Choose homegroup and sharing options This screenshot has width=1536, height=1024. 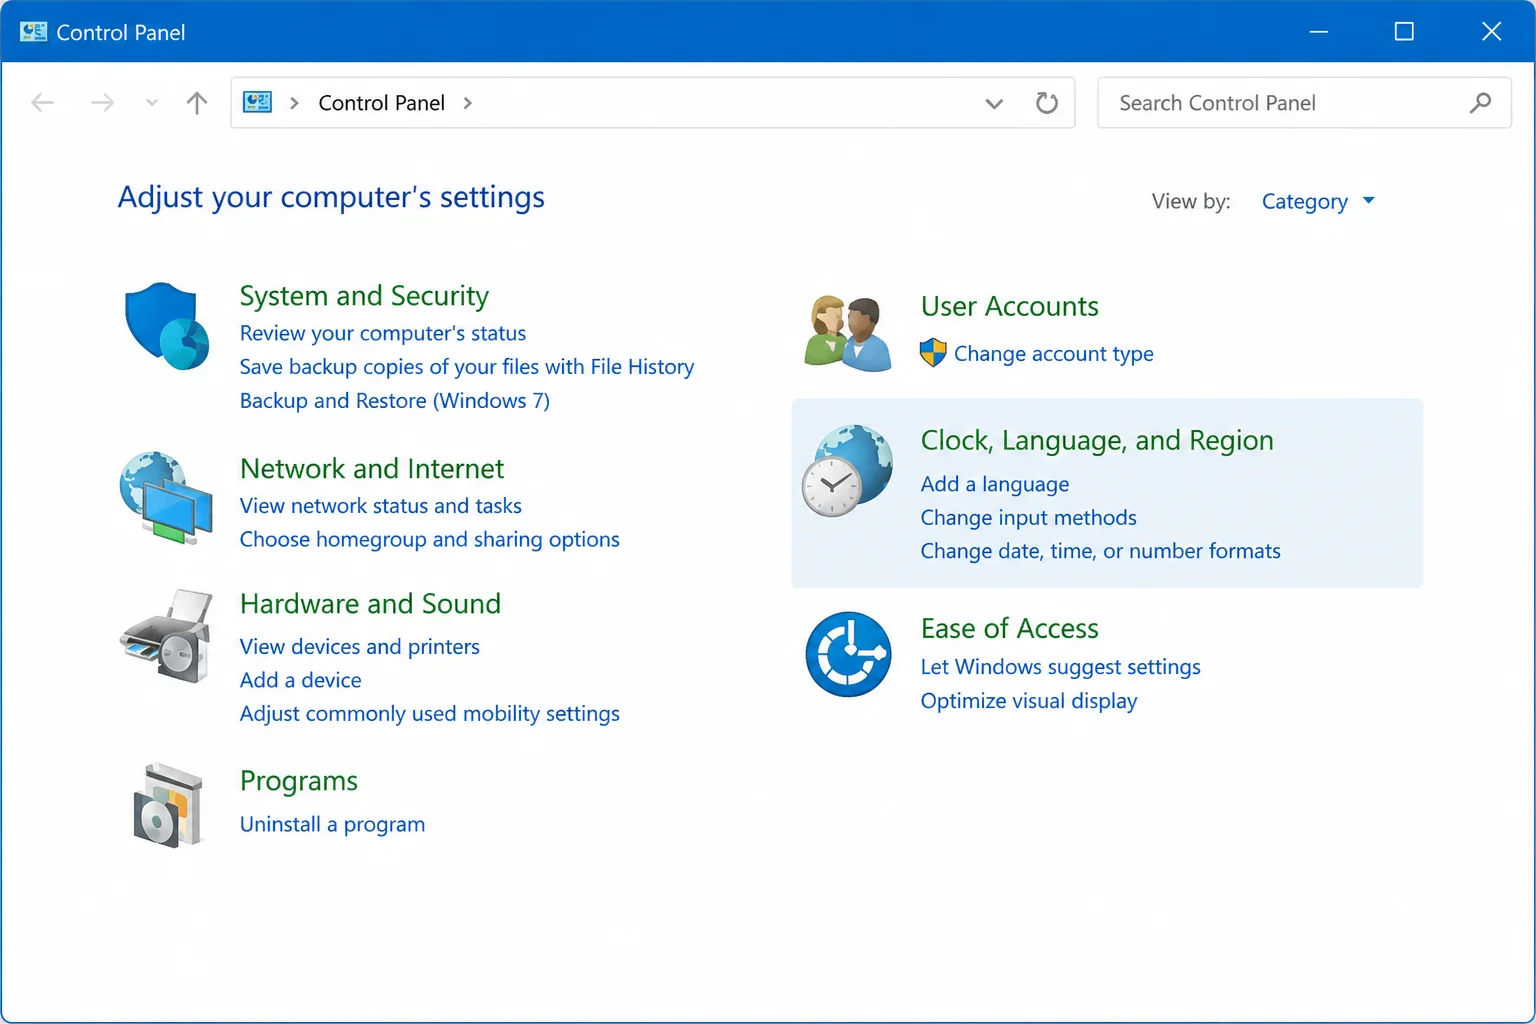pyautogui.click(x=430, y=540)
